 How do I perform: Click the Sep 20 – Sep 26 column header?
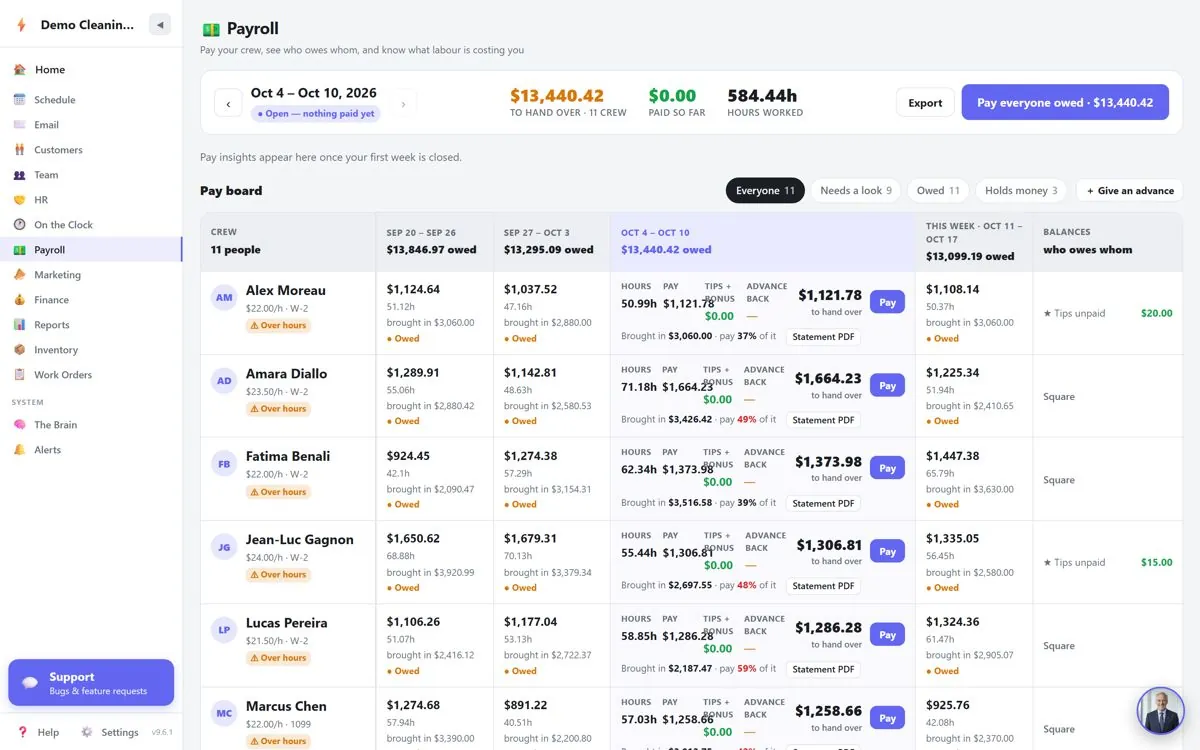click(435, 241)
